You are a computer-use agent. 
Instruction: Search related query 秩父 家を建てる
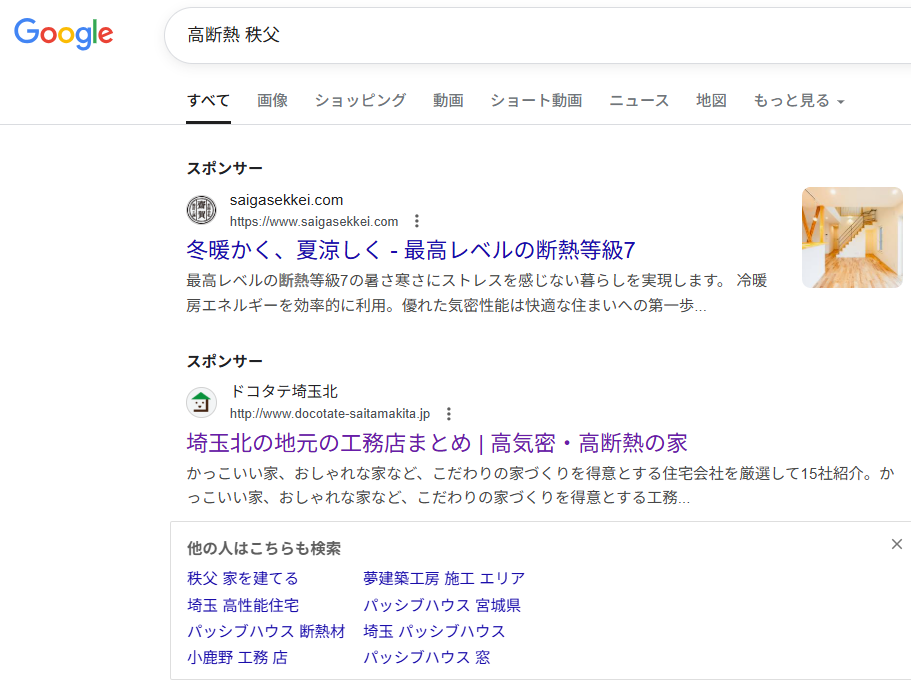(243, 579)
